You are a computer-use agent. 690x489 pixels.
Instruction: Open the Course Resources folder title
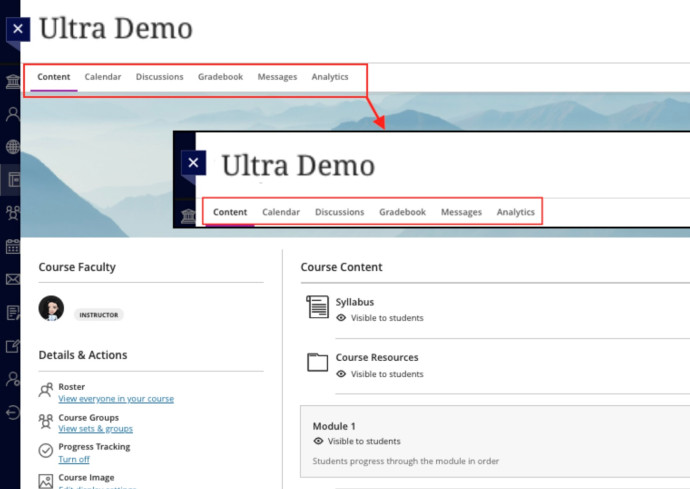[377, 357]
